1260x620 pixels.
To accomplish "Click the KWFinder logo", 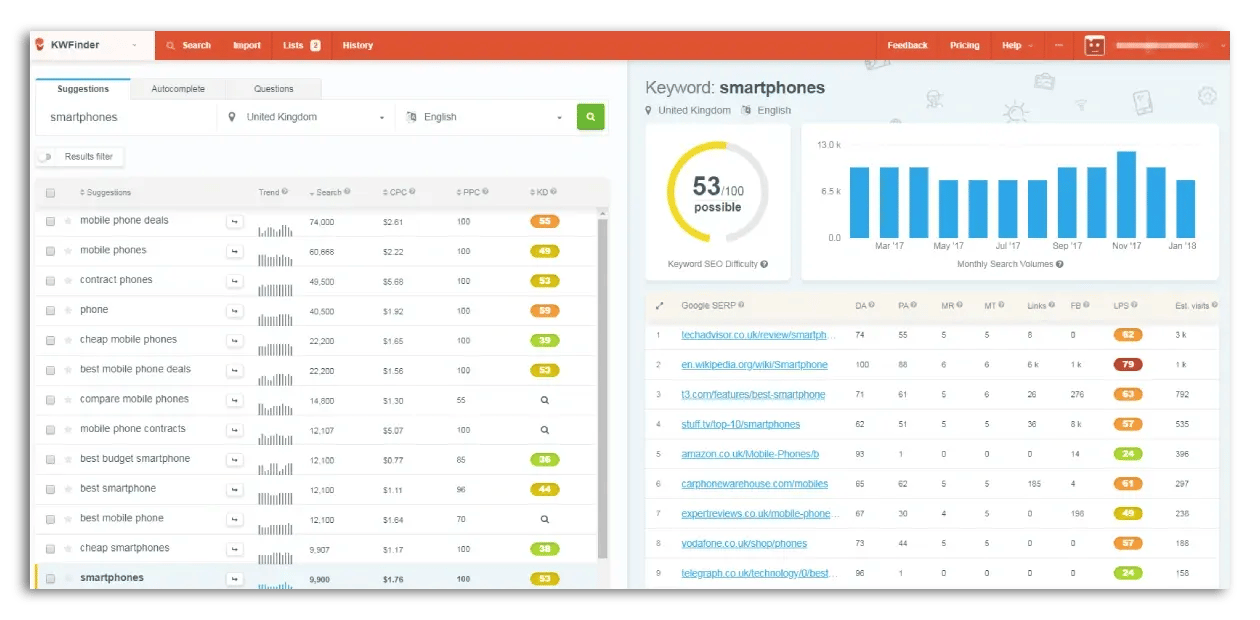I will [x=78, y=44].
